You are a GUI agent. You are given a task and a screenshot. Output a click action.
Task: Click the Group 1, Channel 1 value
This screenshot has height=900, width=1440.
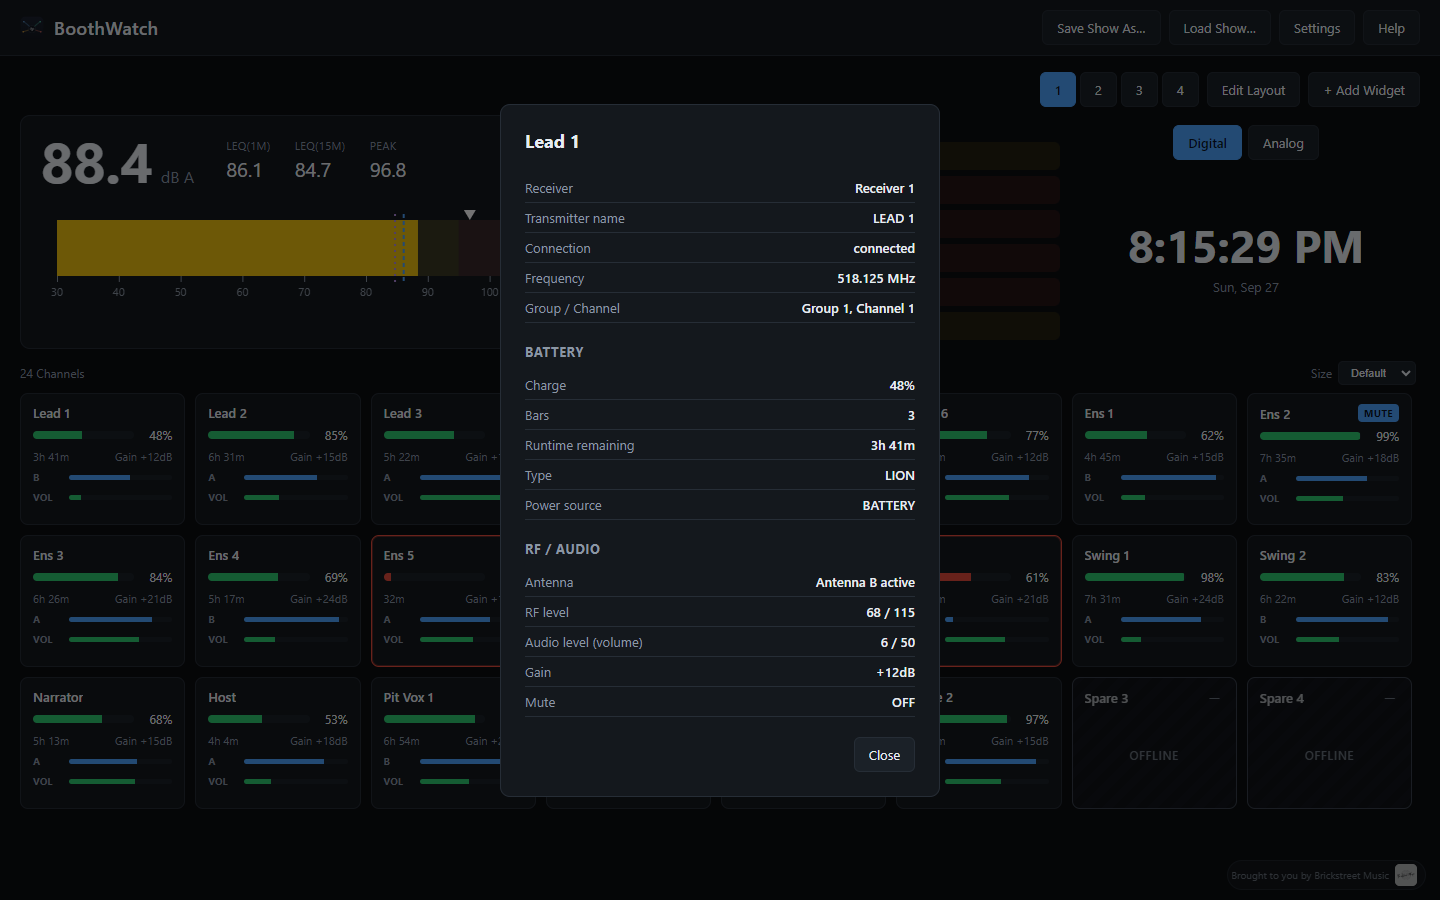click(858, 308)
